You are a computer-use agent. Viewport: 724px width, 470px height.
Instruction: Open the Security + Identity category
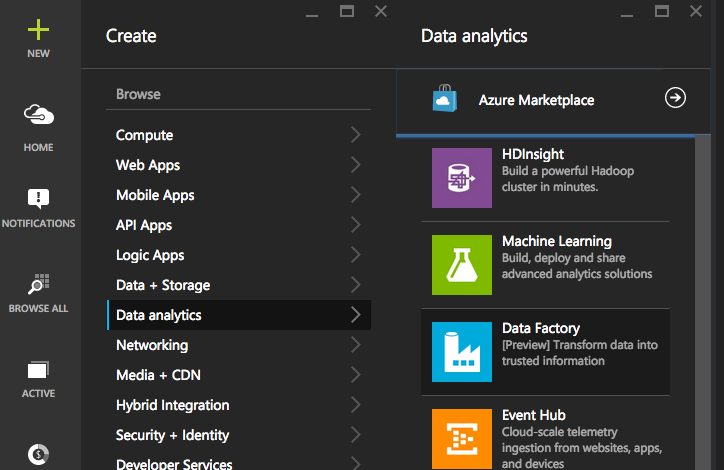tap(239, 435)
